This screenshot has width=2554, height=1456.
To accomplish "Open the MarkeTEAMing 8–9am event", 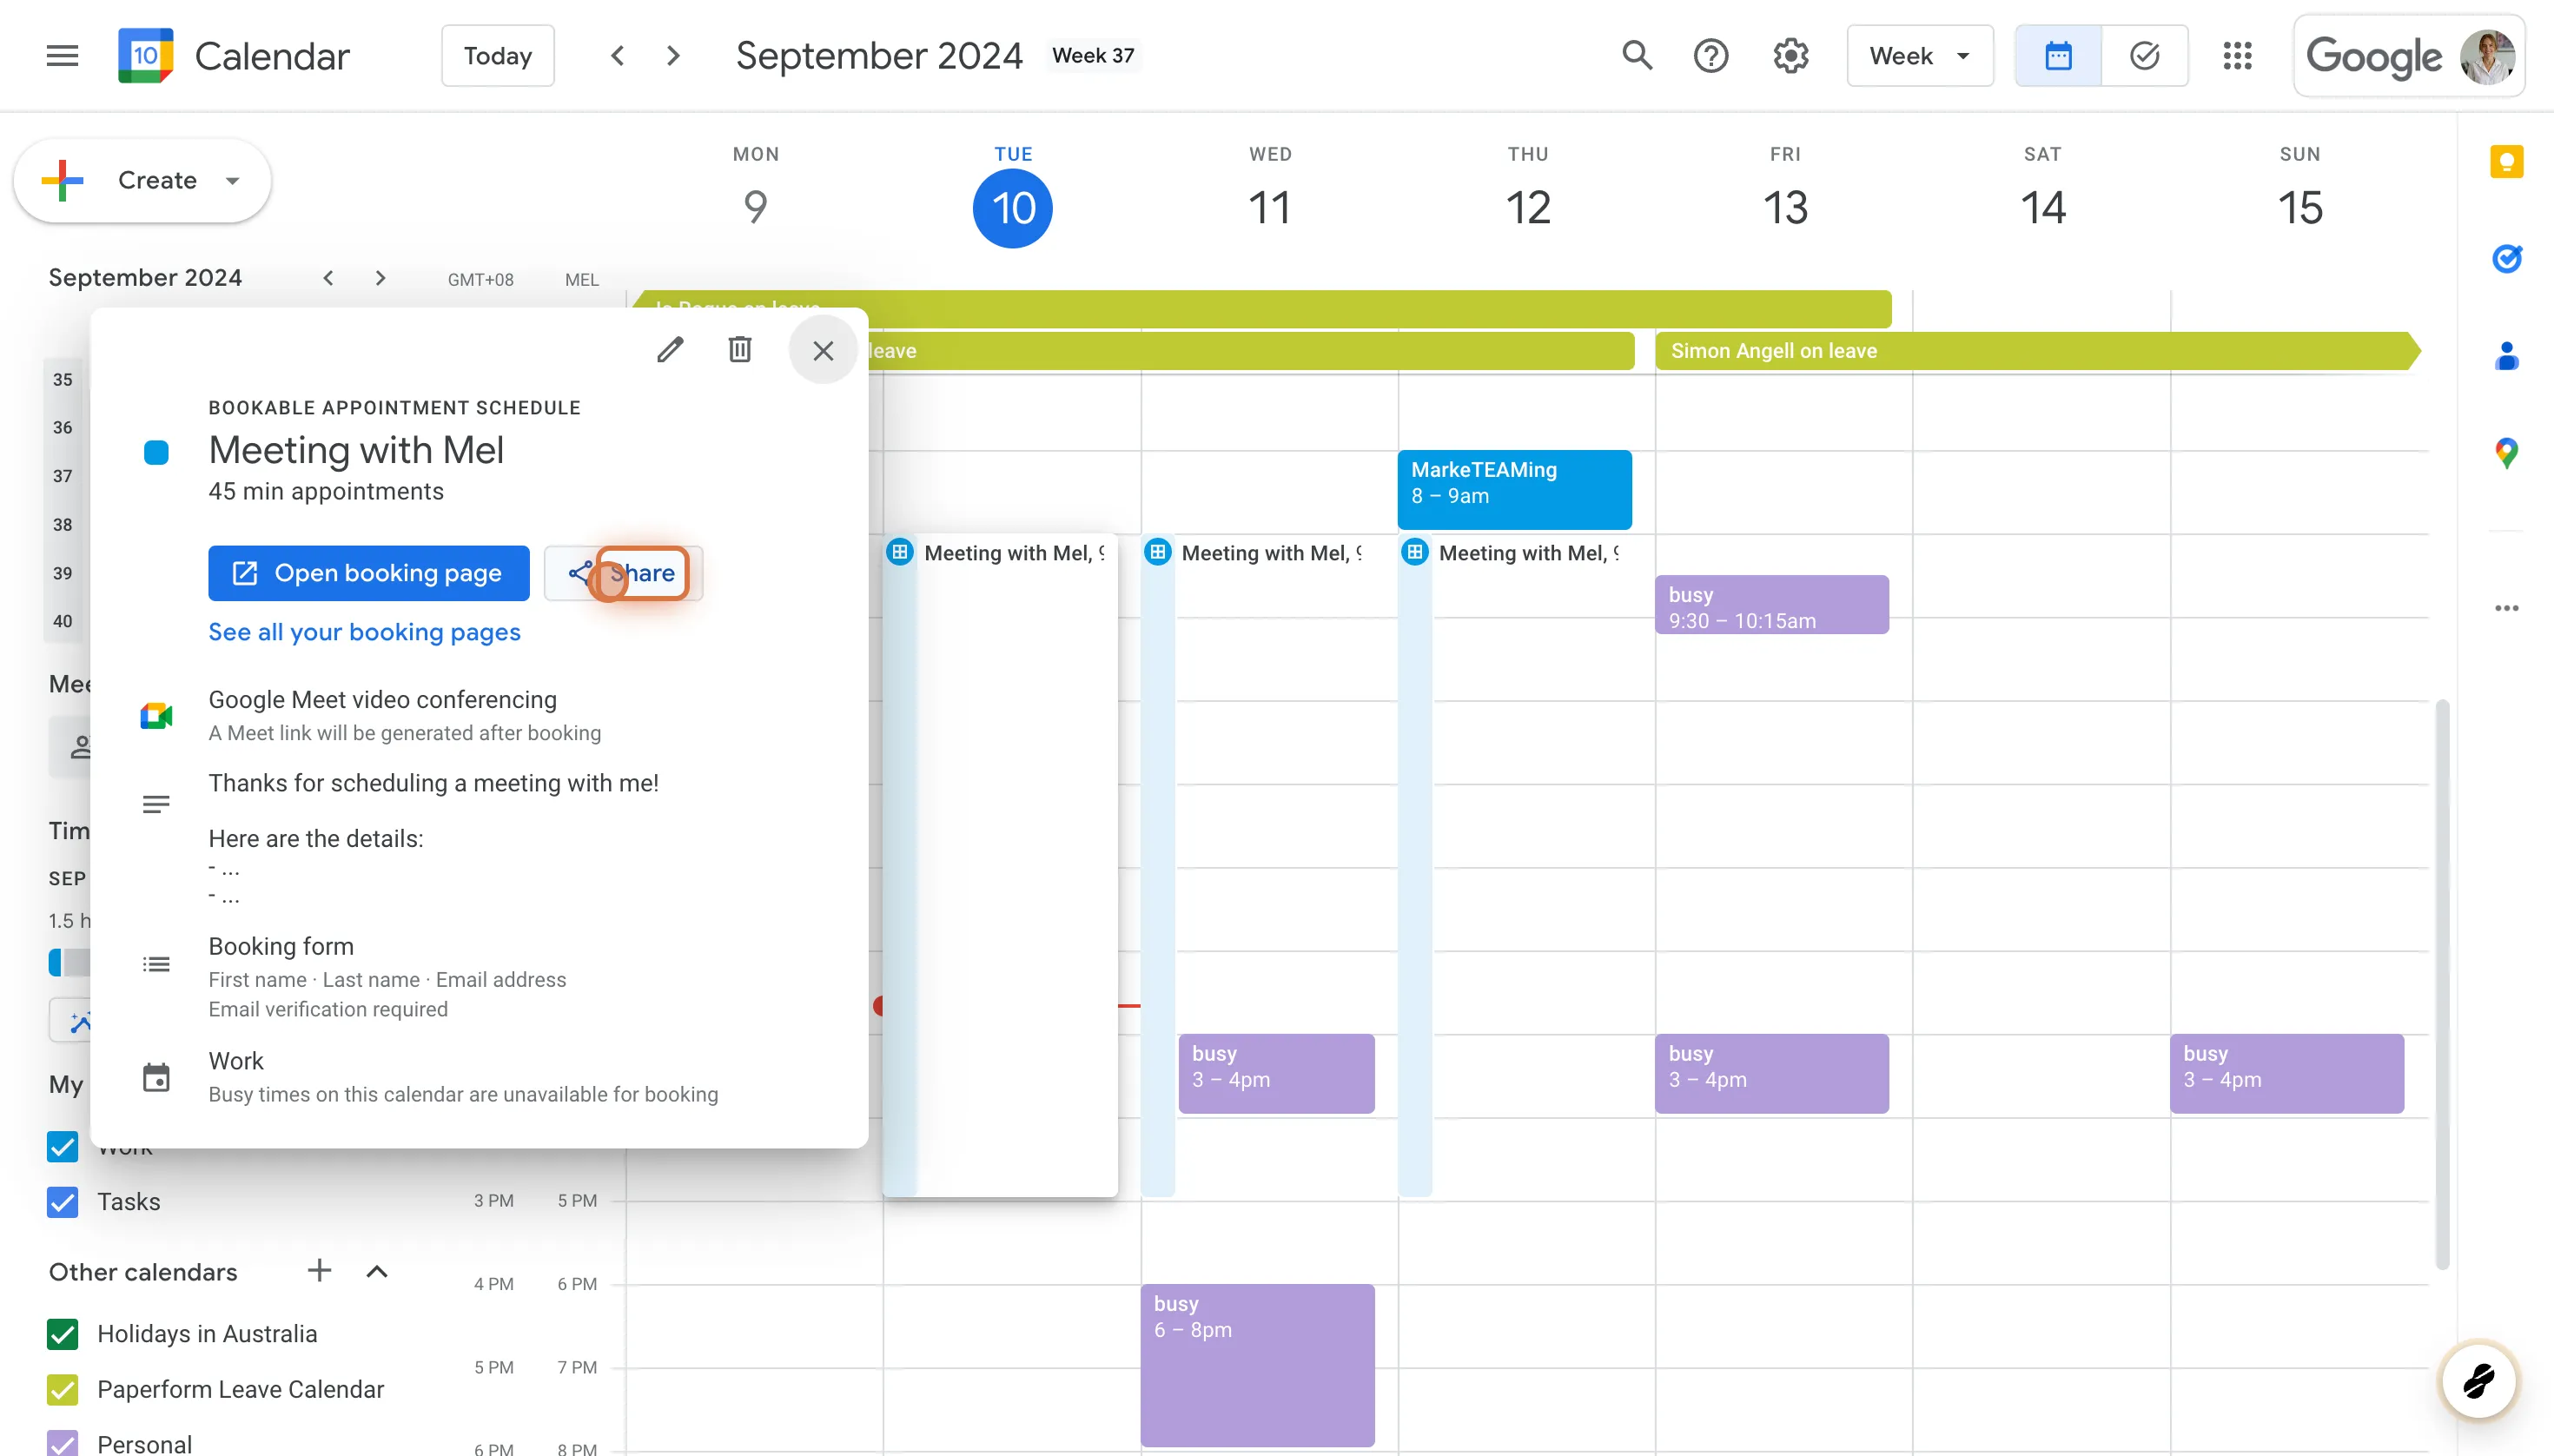I will point(1514,490).
